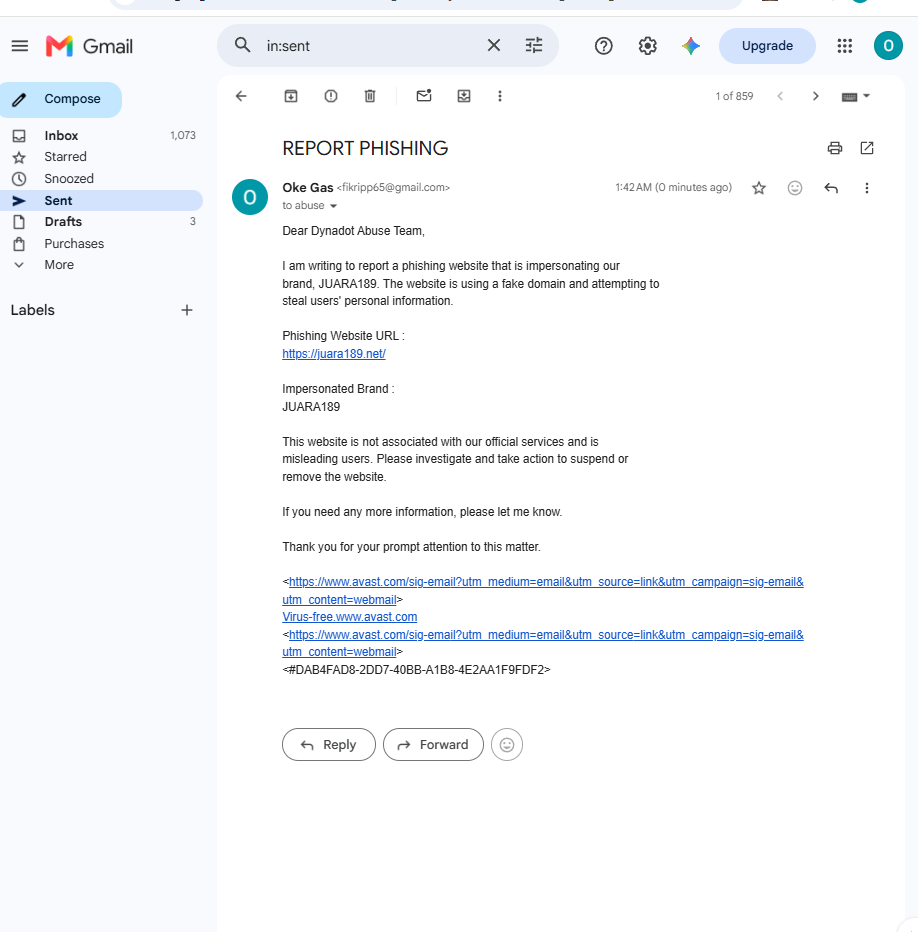Click the Labels heading

[x=33, y=310]
